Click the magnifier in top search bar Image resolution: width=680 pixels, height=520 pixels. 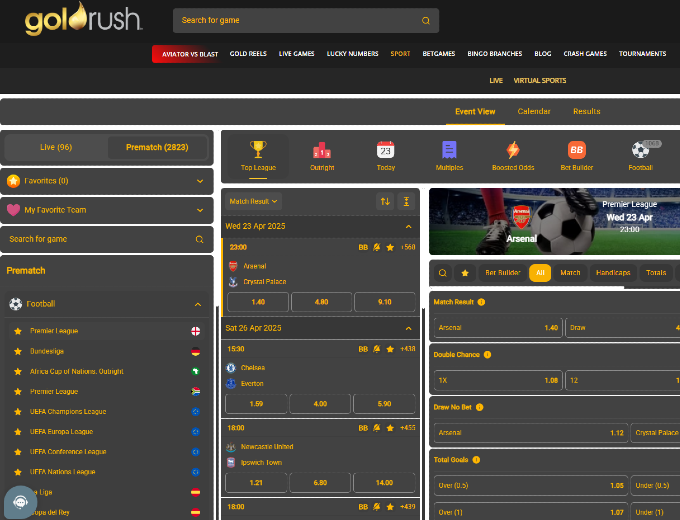click(426, 20)
